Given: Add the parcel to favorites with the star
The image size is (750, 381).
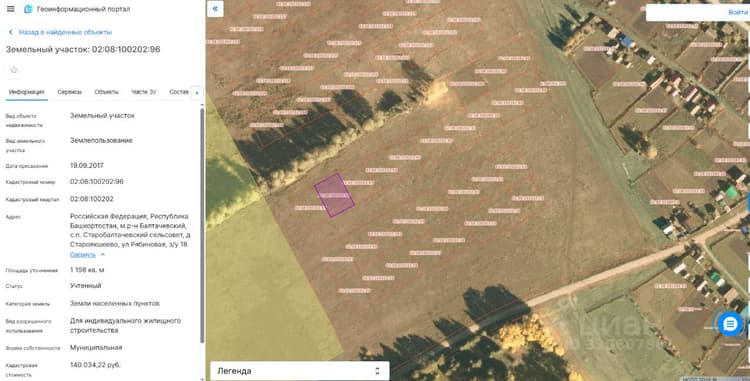Looking at the screenshot, I should pos(14,70).
